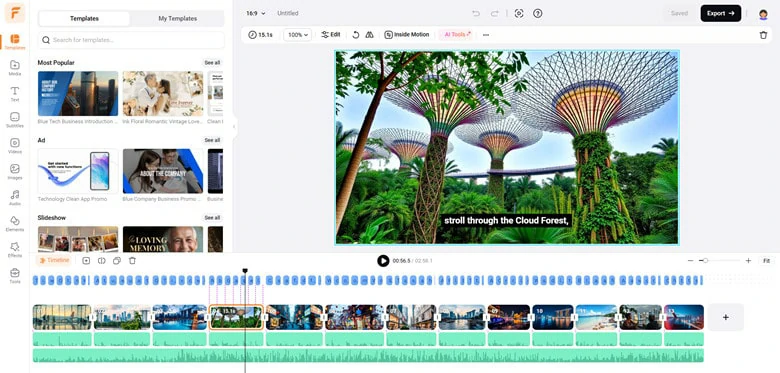Click the rotate icon in the toolbar
The image size is (780, 373).
(356, 35)
